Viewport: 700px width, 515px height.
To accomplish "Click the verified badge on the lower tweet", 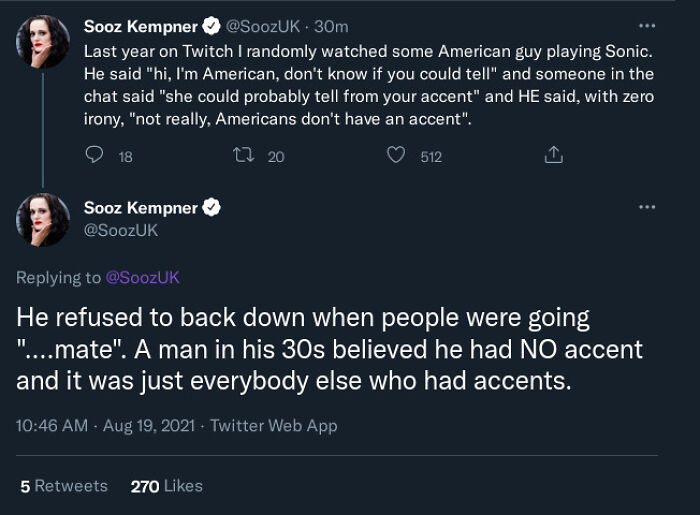I will click(212, 208).
